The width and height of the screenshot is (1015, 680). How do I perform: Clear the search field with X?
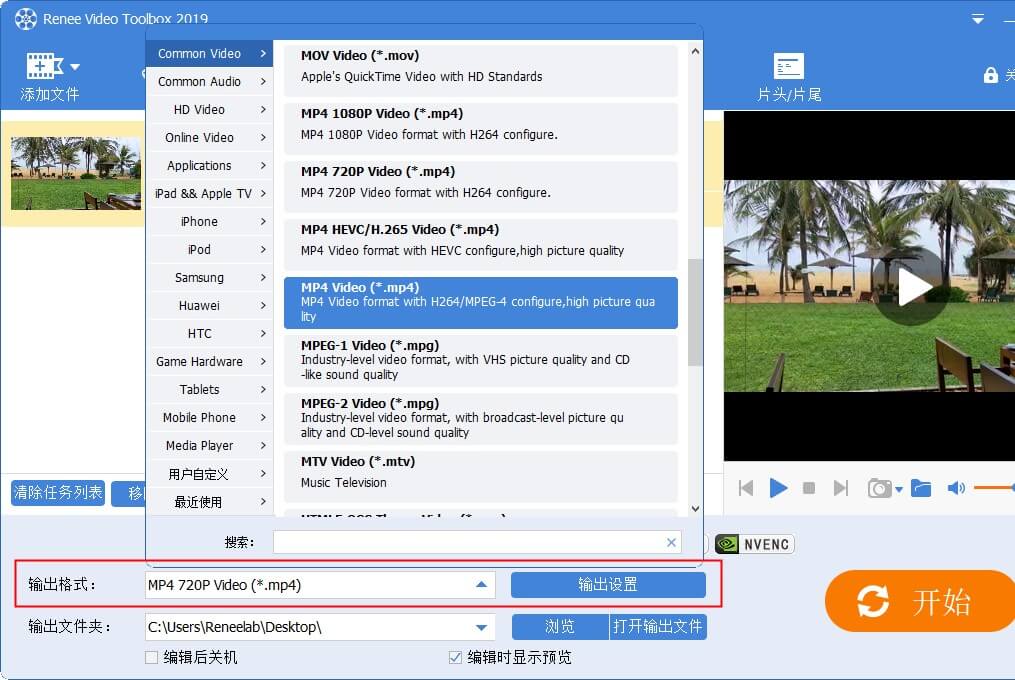pos(671,543)
